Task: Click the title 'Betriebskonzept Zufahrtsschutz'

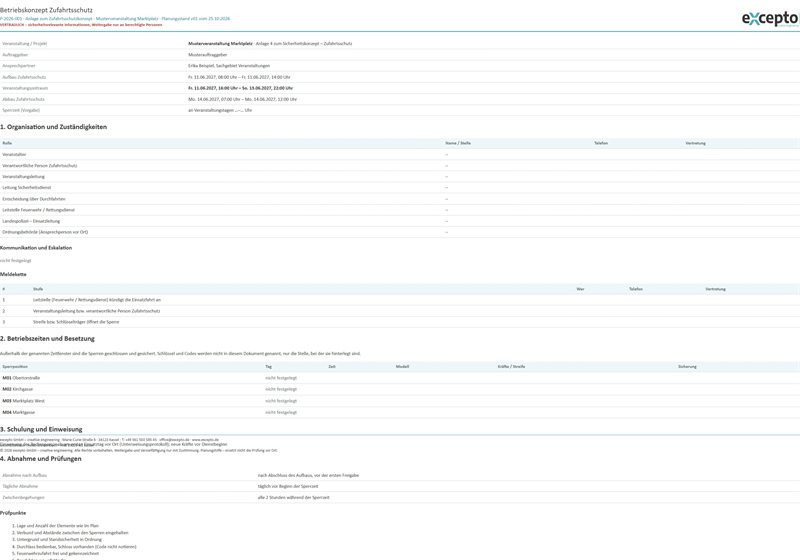Action: click(x=46, y=10)
